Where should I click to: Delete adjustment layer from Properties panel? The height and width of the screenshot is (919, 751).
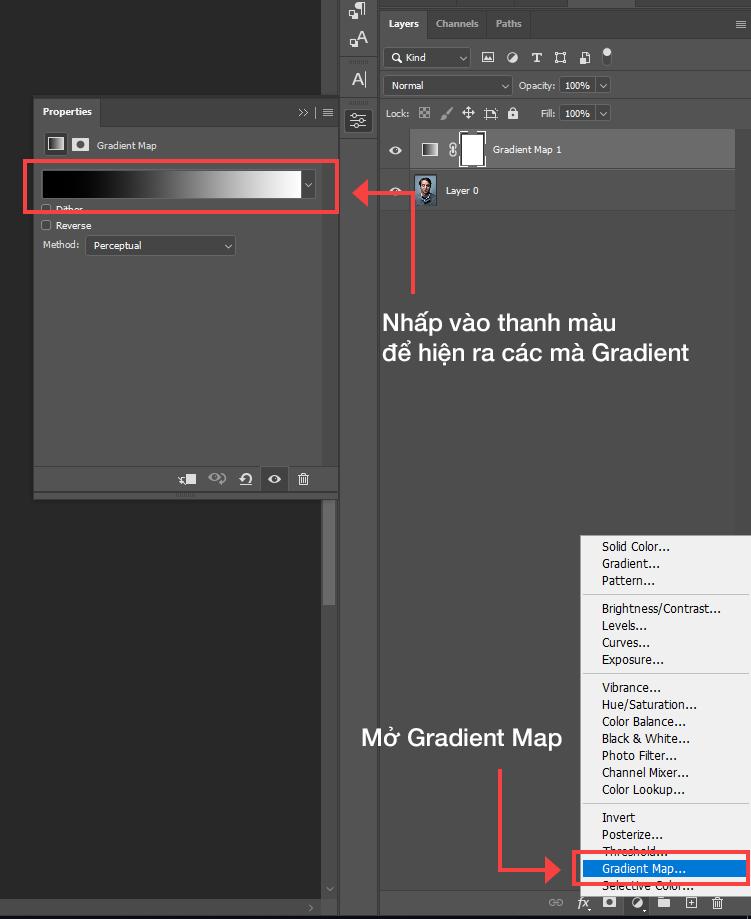(x=303, y=479)
